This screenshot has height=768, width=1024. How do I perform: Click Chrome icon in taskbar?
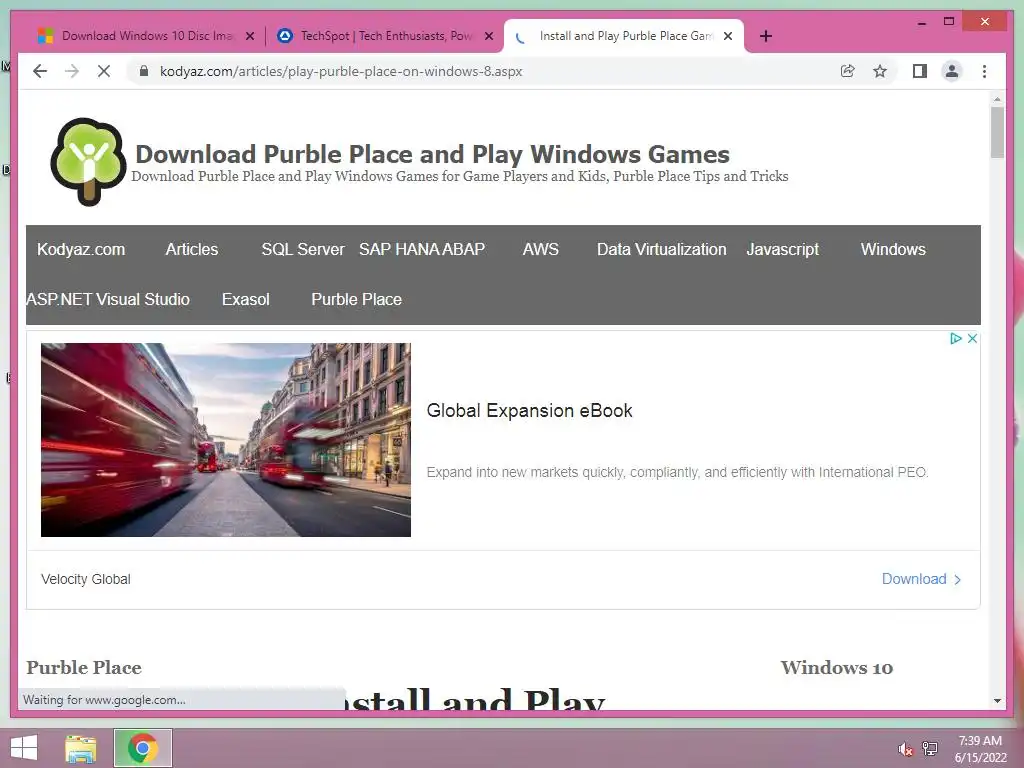[x=143, y=748]
